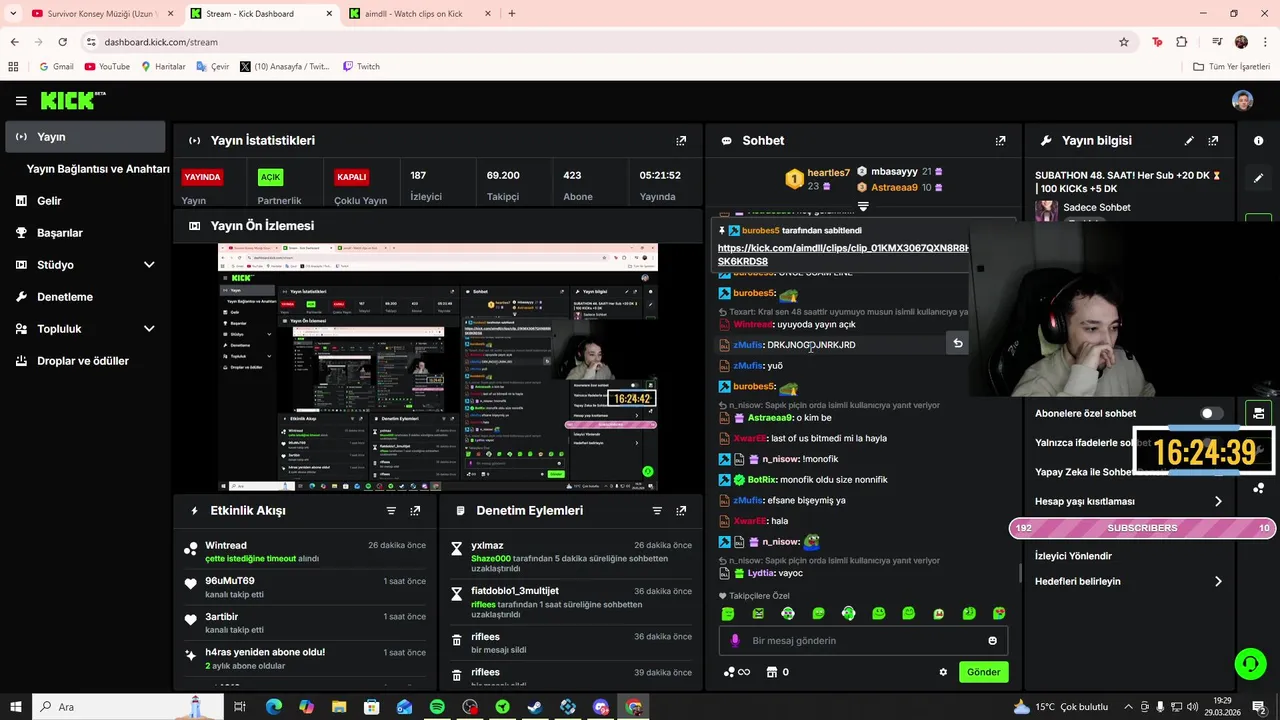Toggle Abonelere özel sohbet switch
Image resolution: width=1280 pixels, height=720 pixels.
(1211, 413)
